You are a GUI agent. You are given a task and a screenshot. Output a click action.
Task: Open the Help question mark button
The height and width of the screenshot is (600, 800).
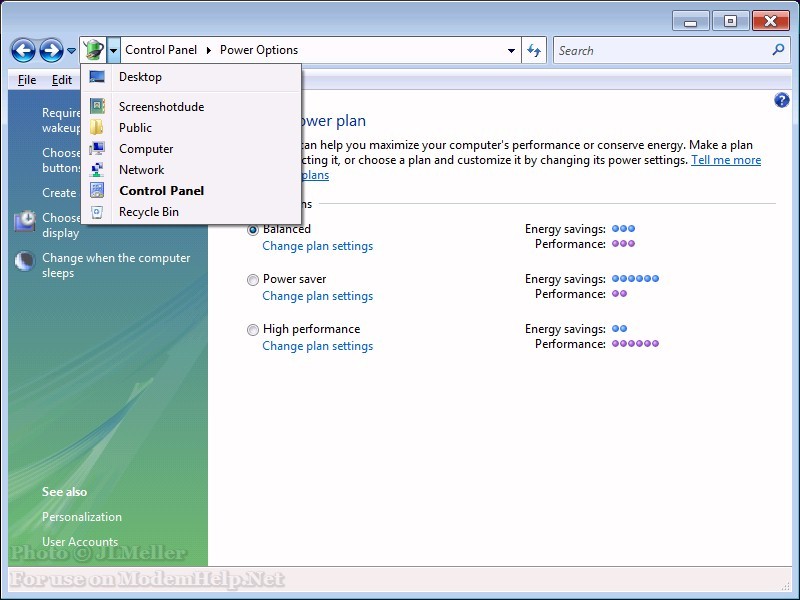pyautogui.click(x=781, y=100)
